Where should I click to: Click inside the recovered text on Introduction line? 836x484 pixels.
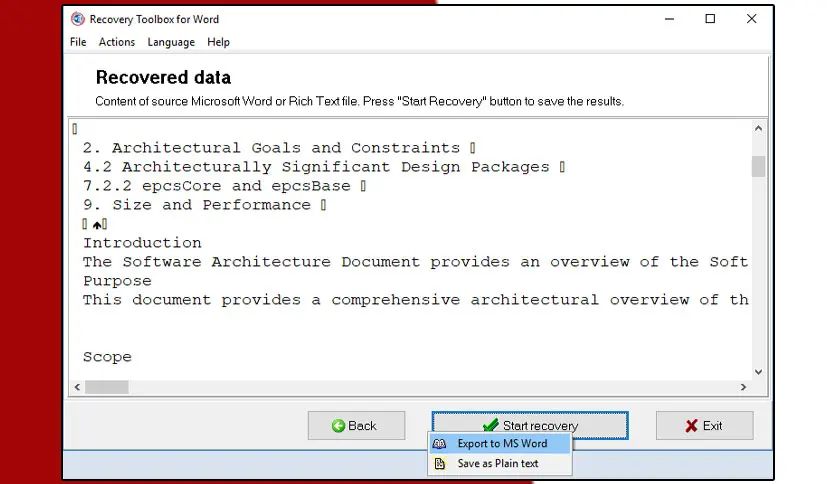tap(142, 243)
